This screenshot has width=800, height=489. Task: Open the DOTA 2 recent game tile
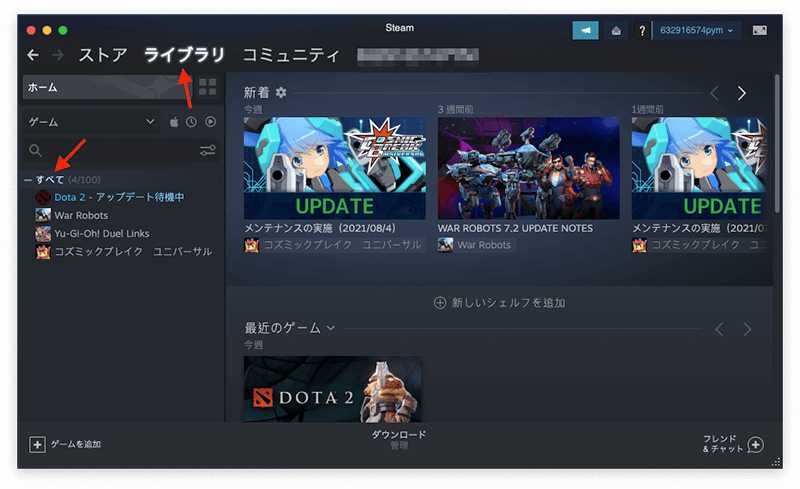[333, 389]
